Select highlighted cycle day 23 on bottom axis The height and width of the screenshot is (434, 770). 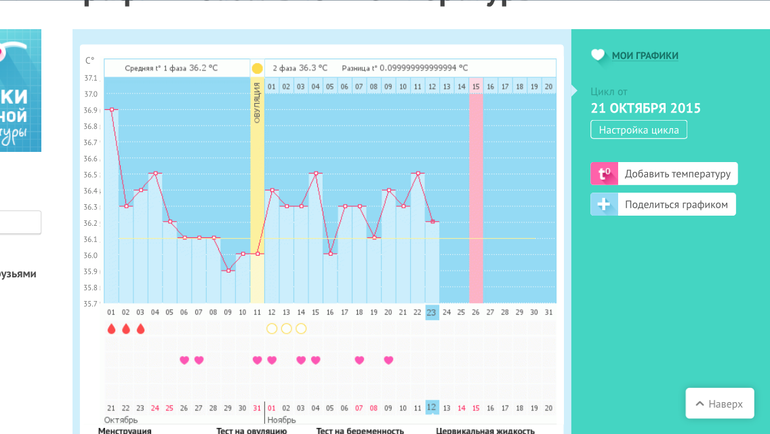coord(432,312)
